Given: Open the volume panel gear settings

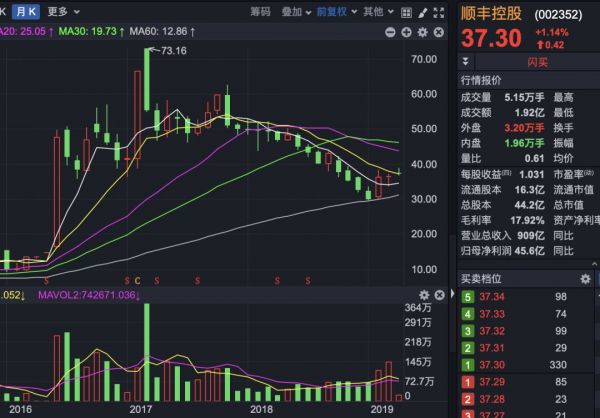Looking at the screenshot, I should pyautogui.click(x=424, y=295).
